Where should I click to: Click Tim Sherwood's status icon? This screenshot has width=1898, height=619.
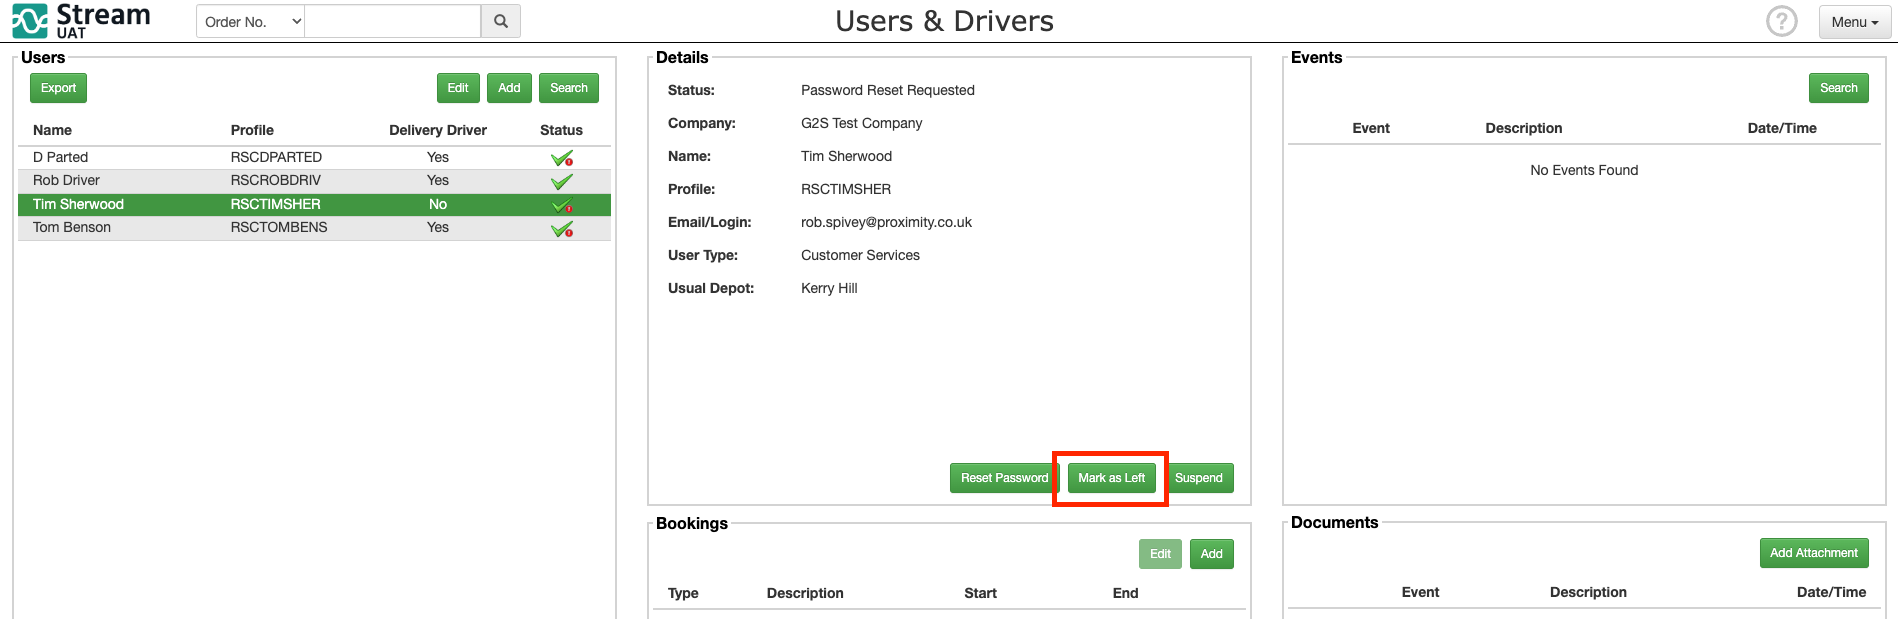coord(562,205)
